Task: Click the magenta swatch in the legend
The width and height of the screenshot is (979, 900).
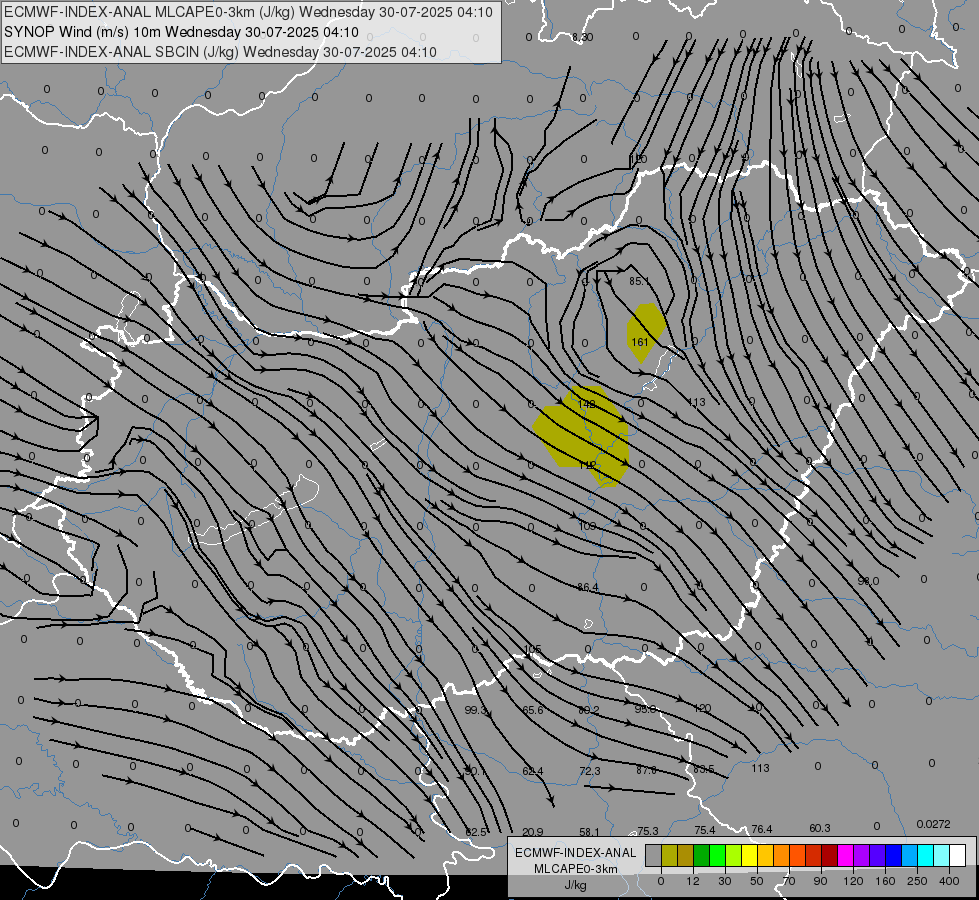Action: (845, 856)
